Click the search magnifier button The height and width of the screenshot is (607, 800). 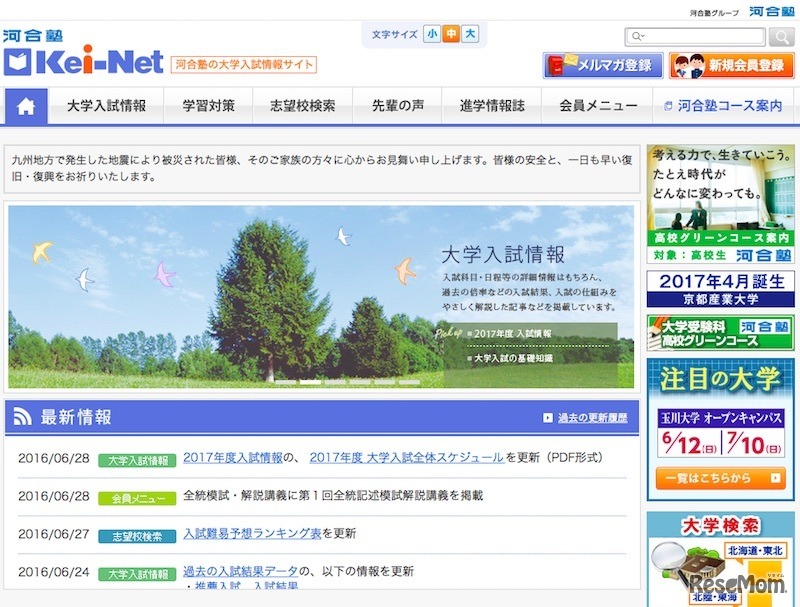point(781,37)
